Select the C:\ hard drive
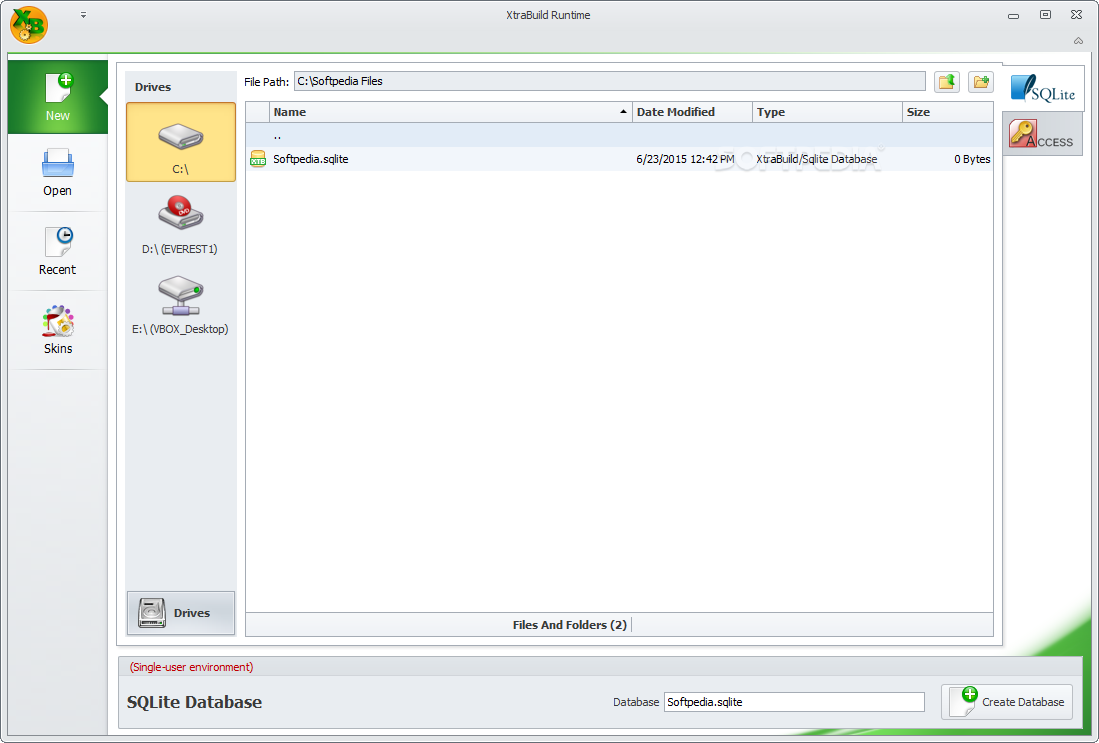This screenshot has width=1099, height=743. coord(181,142)
